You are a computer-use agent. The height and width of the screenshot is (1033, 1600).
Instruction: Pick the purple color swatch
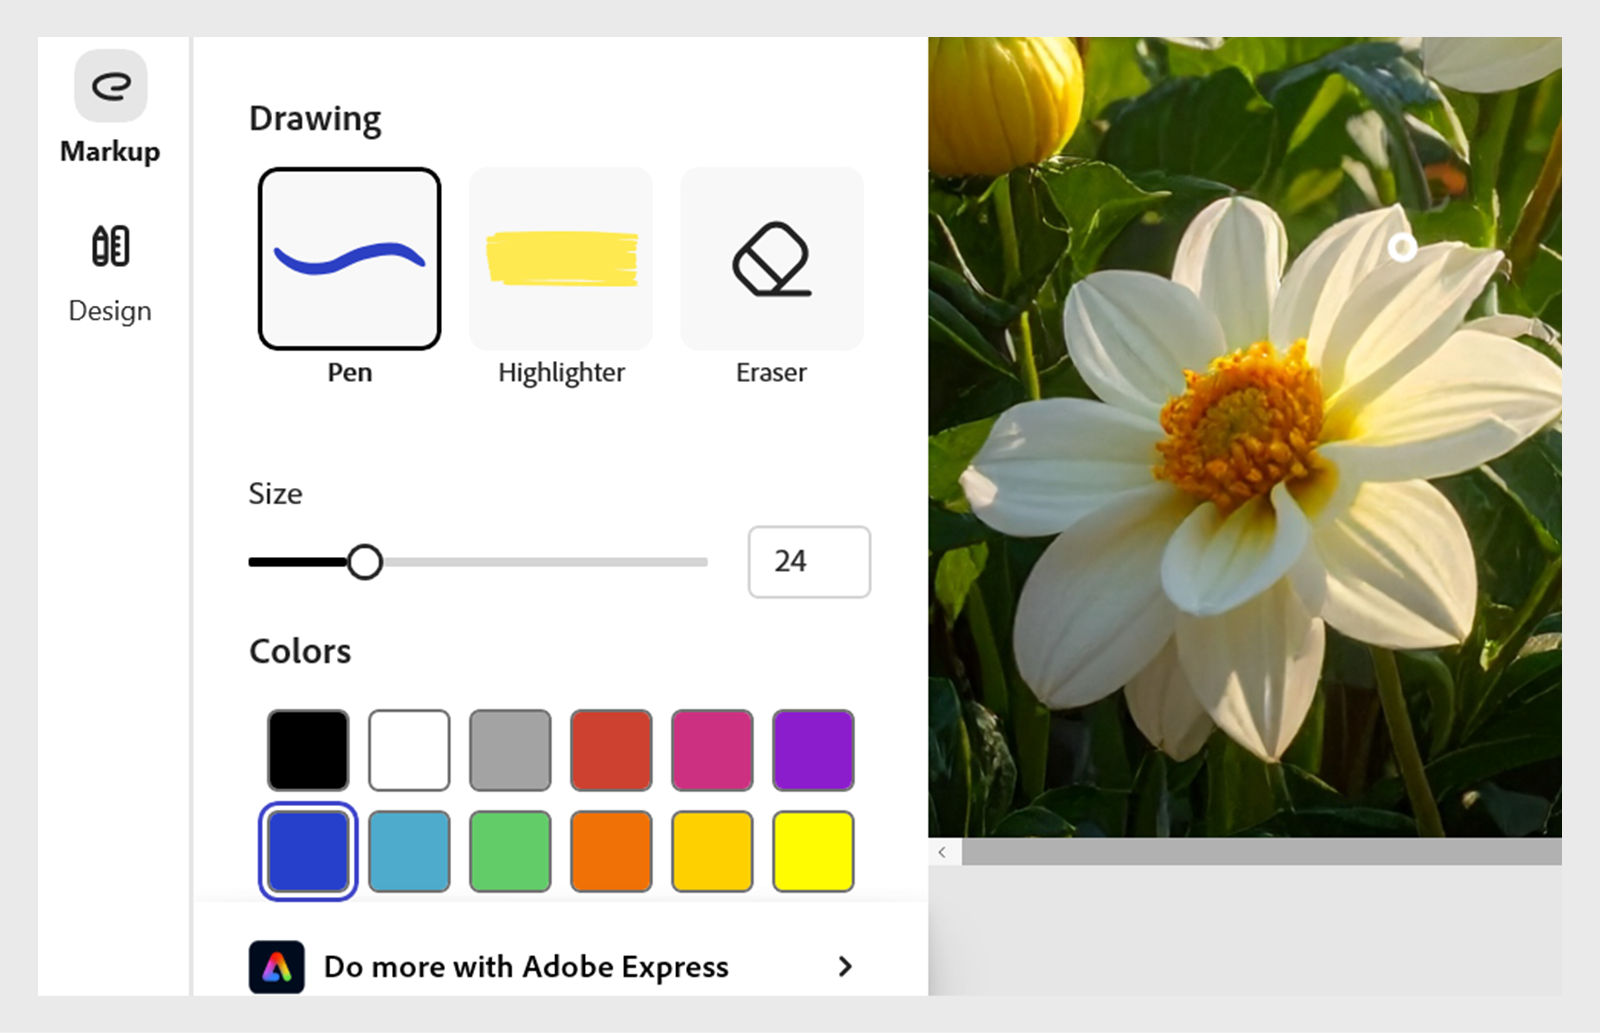point(812,749)
